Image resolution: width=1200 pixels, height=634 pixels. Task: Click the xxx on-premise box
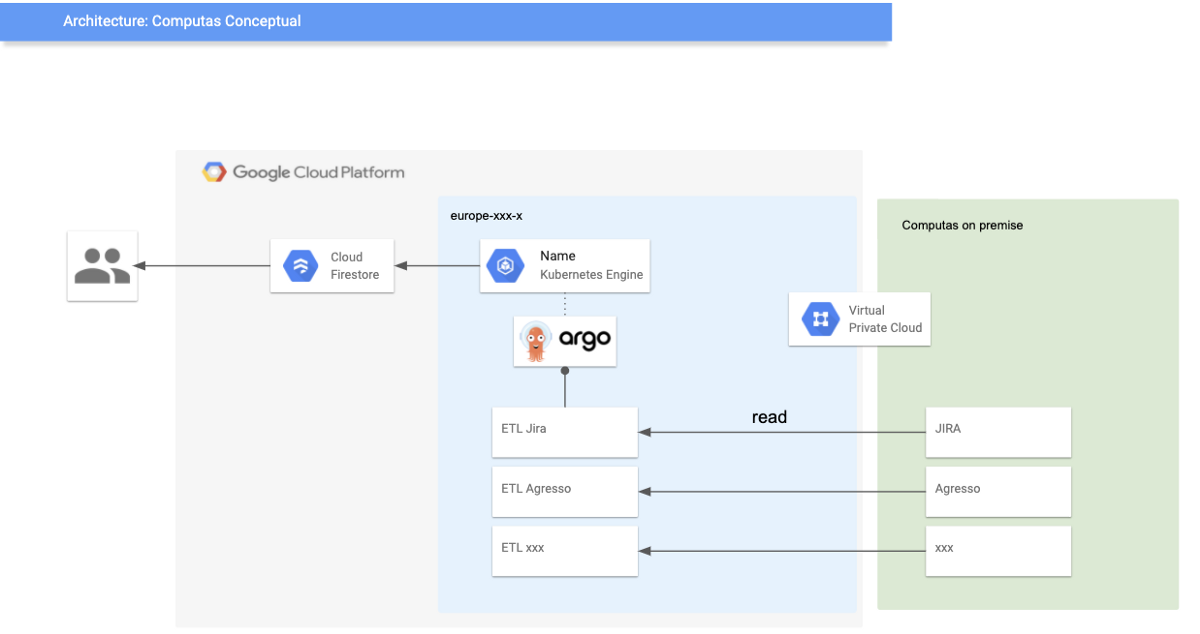[x=997, y=550]
